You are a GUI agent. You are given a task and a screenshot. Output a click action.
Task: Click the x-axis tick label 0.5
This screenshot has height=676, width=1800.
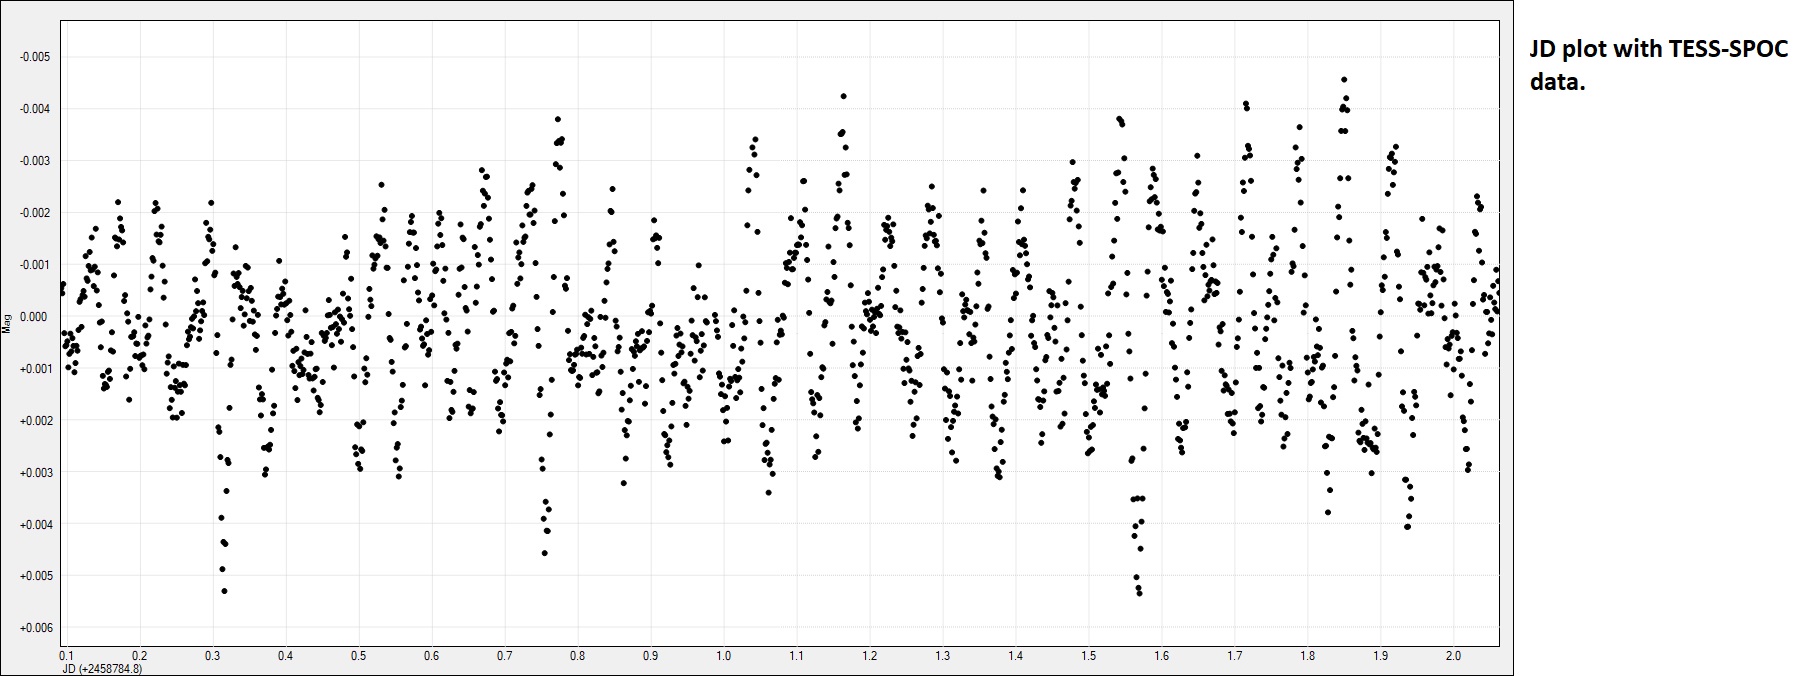[359, 656]
